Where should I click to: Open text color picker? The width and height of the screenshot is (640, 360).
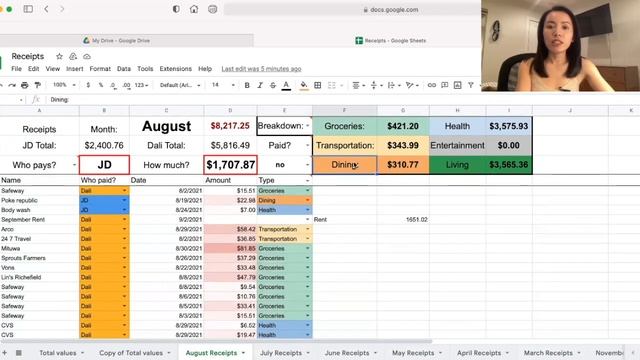(x=286, y=85)
